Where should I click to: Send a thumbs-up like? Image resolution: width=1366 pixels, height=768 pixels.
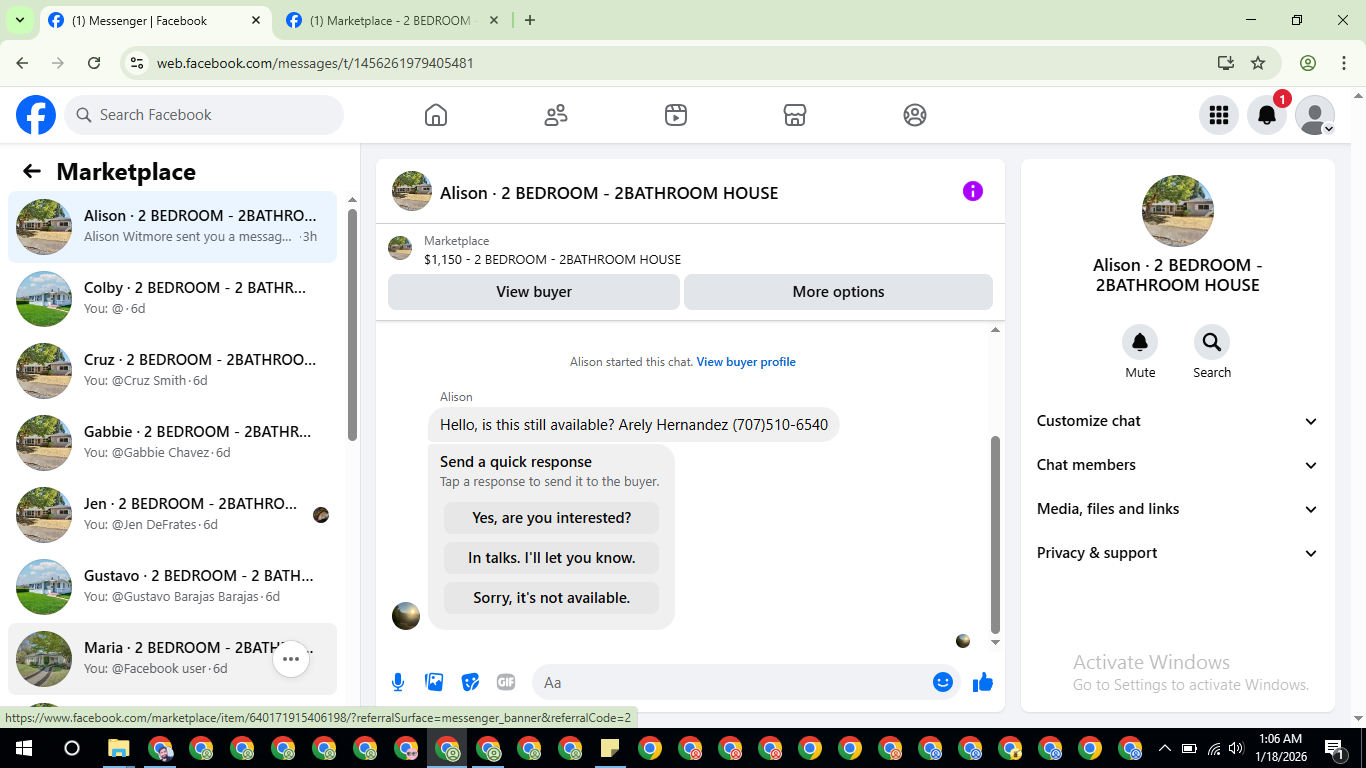[983, 682]
